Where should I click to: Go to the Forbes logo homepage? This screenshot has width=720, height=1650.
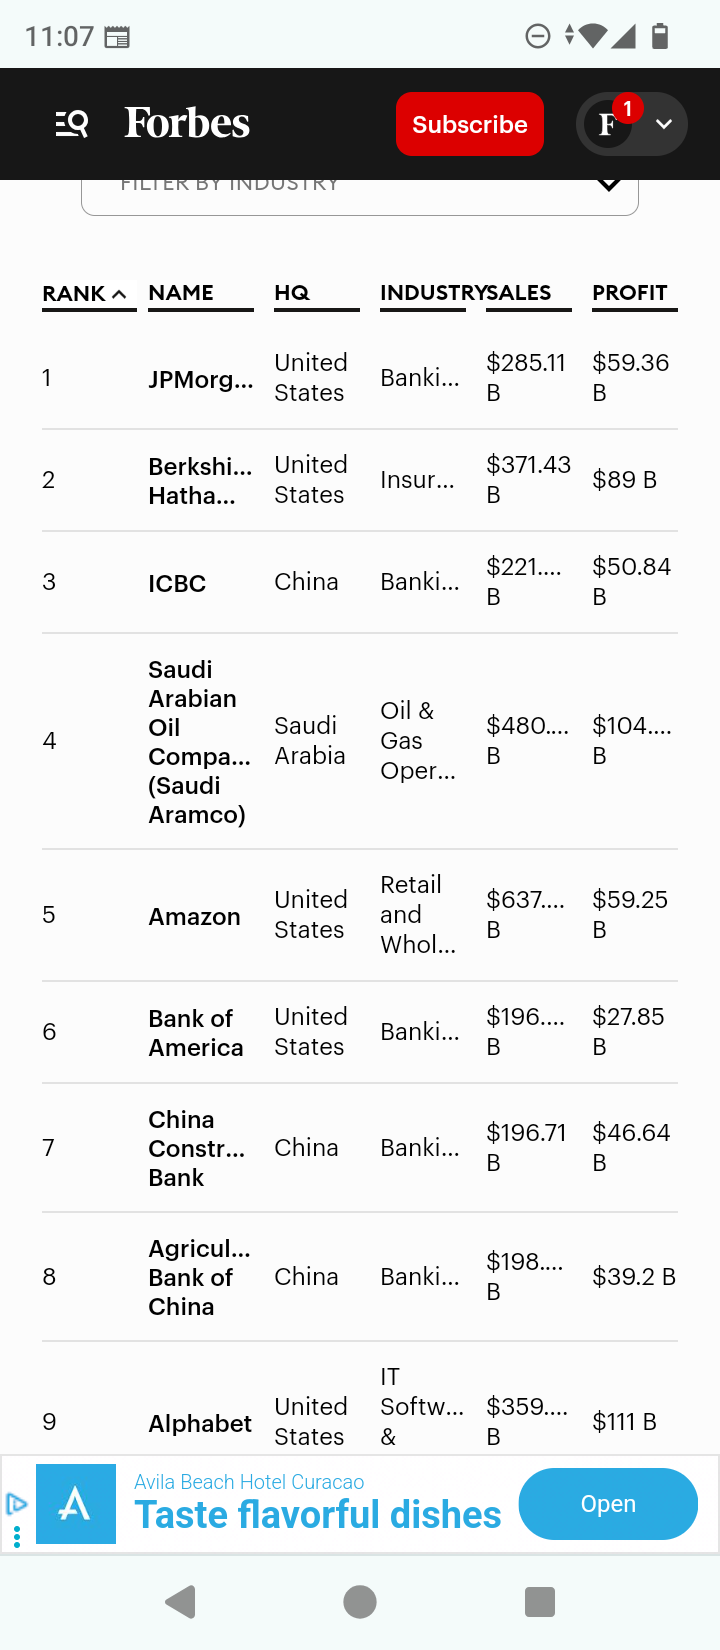(187, 124)
